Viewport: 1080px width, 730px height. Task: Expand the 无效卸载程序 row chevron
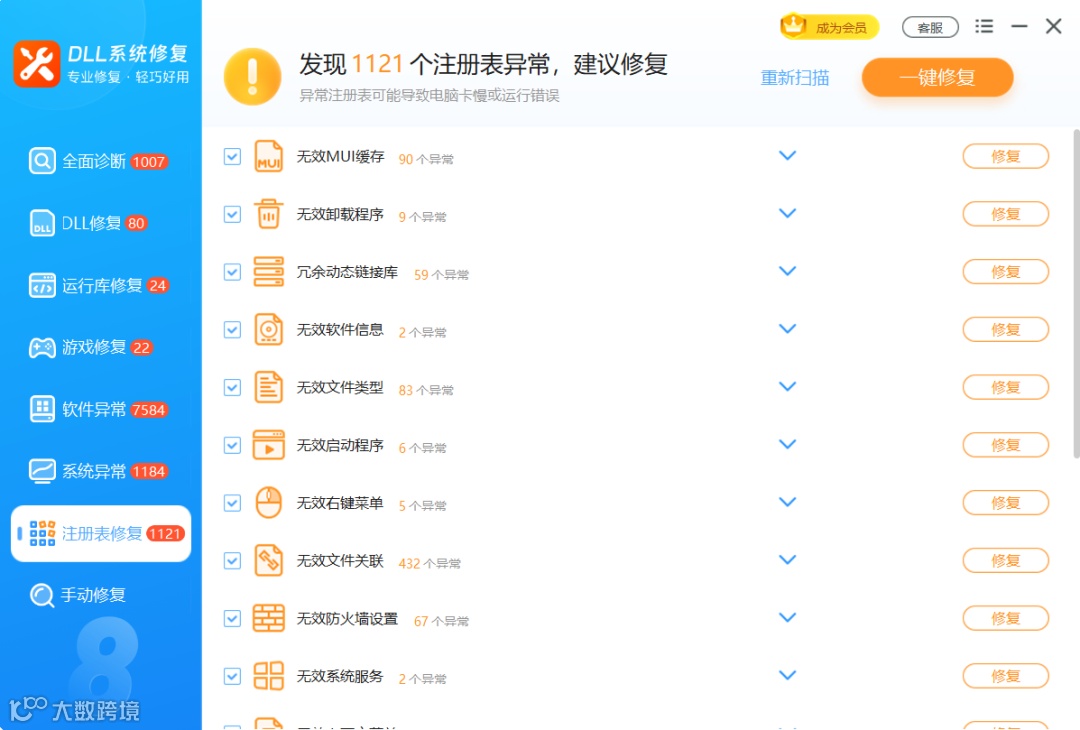(787, 213)
